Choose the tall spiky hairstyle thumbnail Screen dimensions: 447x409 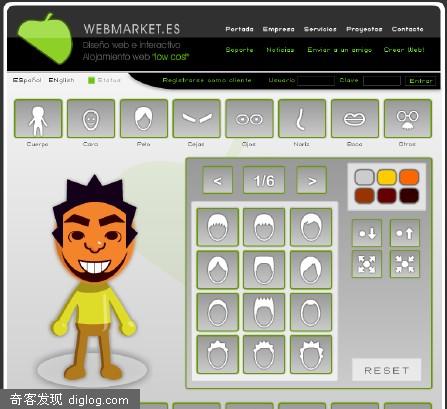[264, 312]
